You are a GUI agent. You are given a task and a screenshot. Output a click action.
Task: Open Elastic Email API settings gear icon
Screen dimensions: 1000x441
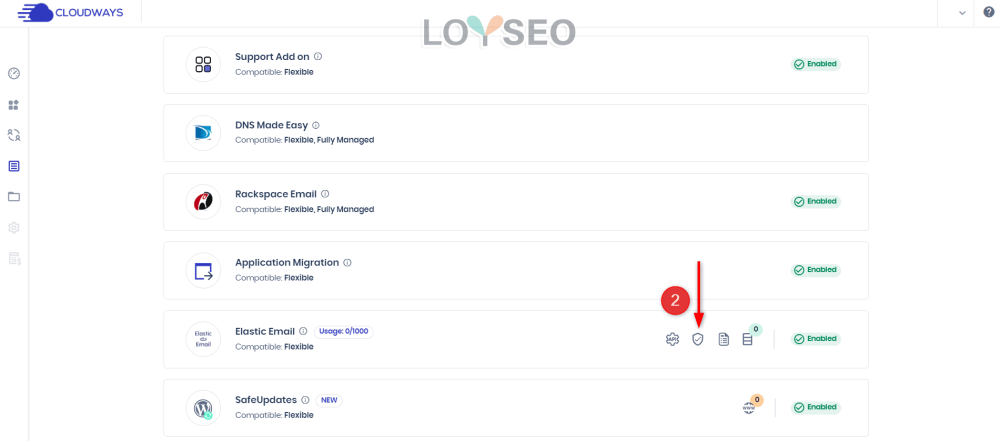(x=672, y=339)
